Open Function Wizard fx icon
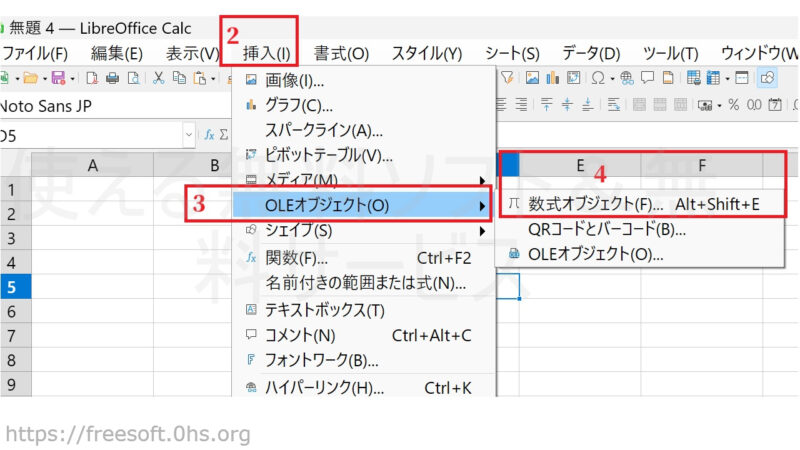The width and height of the screenshot is (800, 450). (210, 135)
